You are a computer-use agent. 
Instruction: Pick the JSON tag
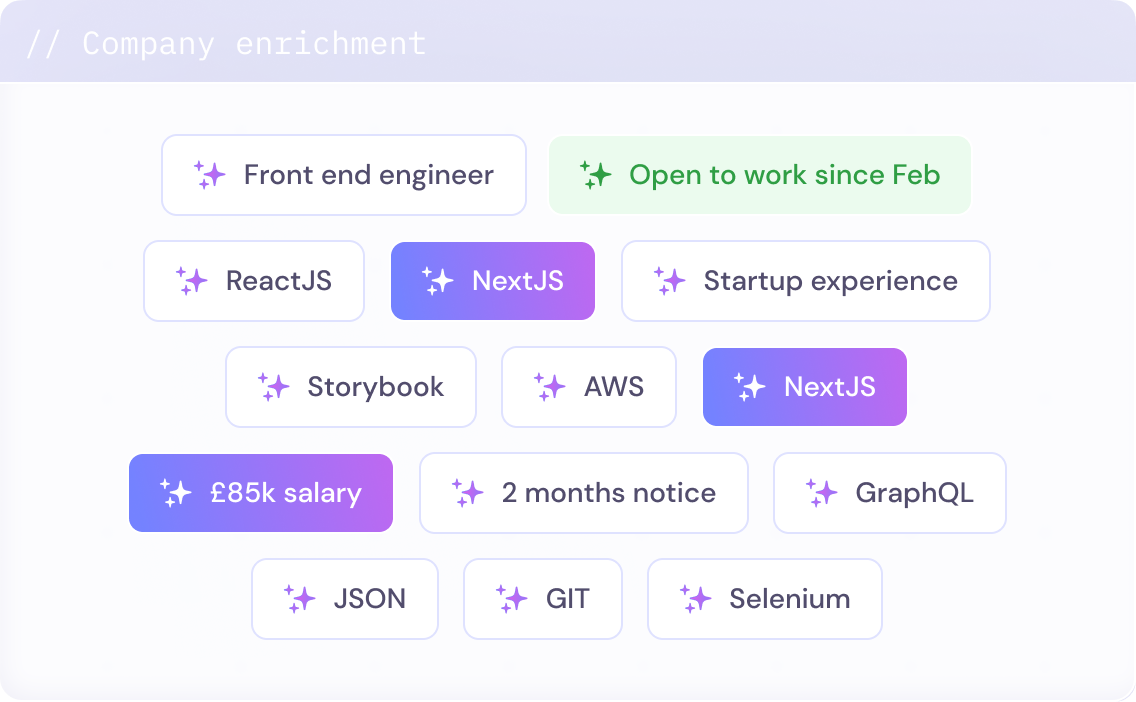coord(345,599)
